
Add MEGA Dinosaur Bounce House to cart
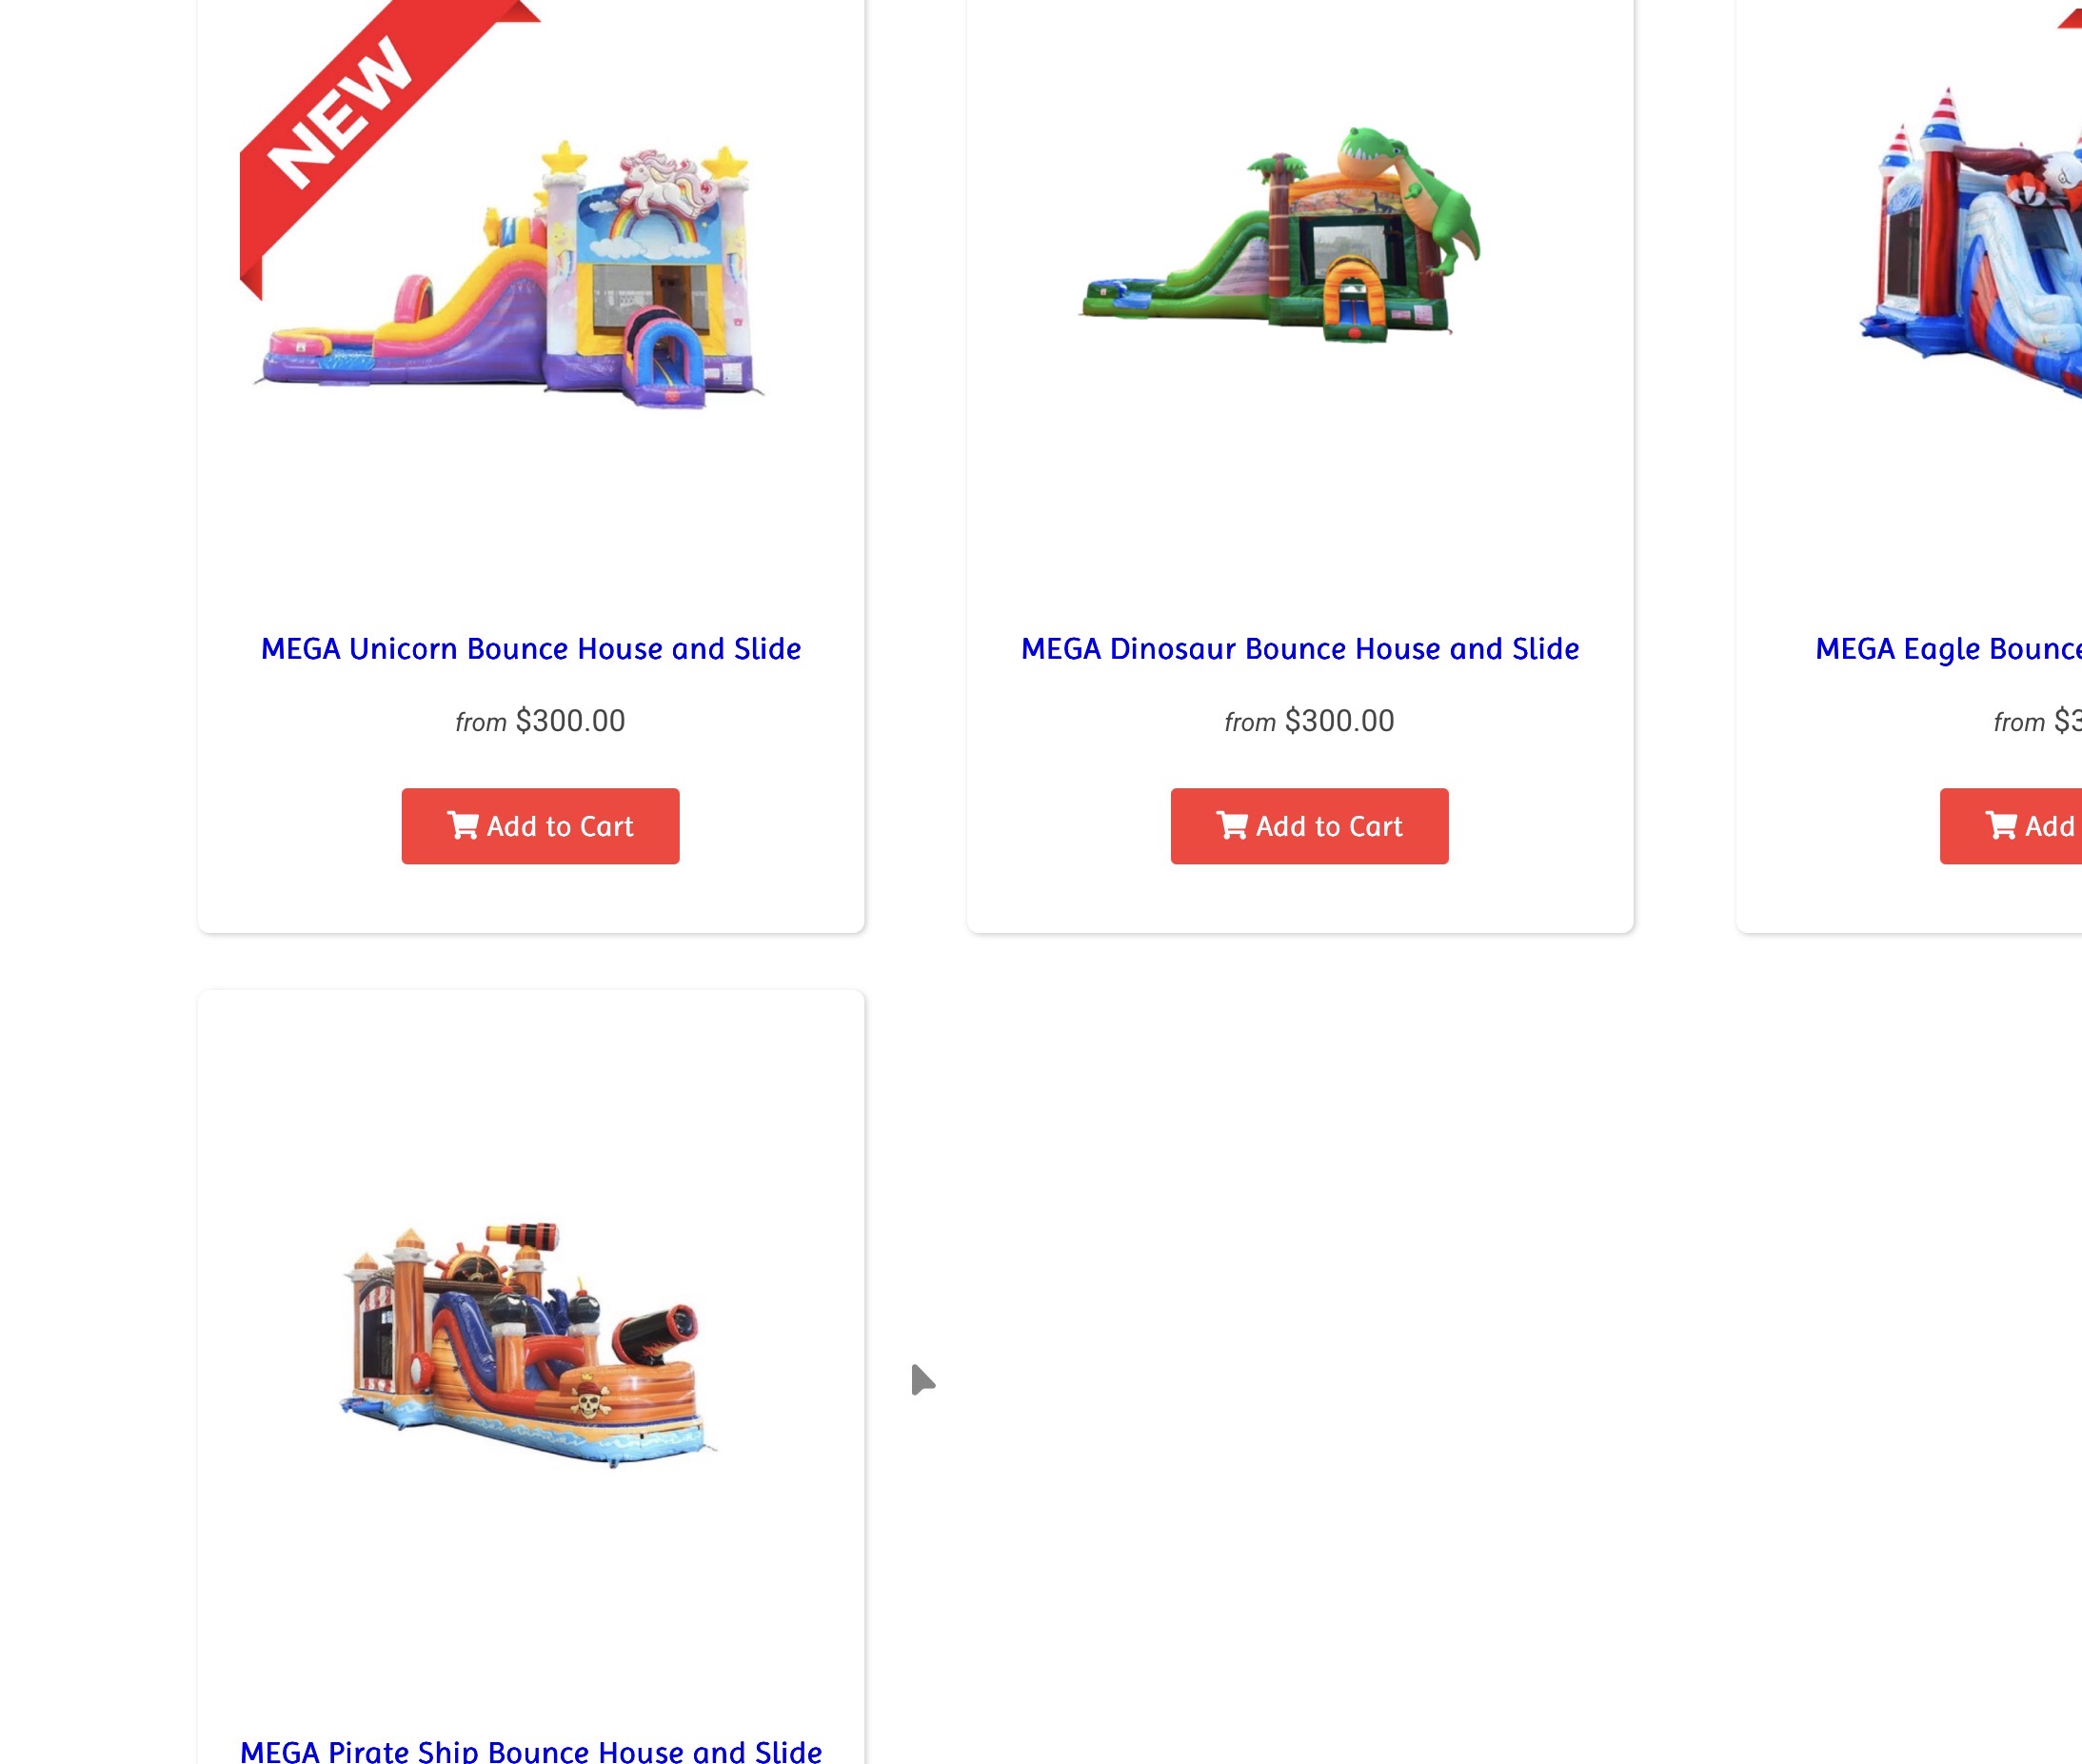(1309, 826)
